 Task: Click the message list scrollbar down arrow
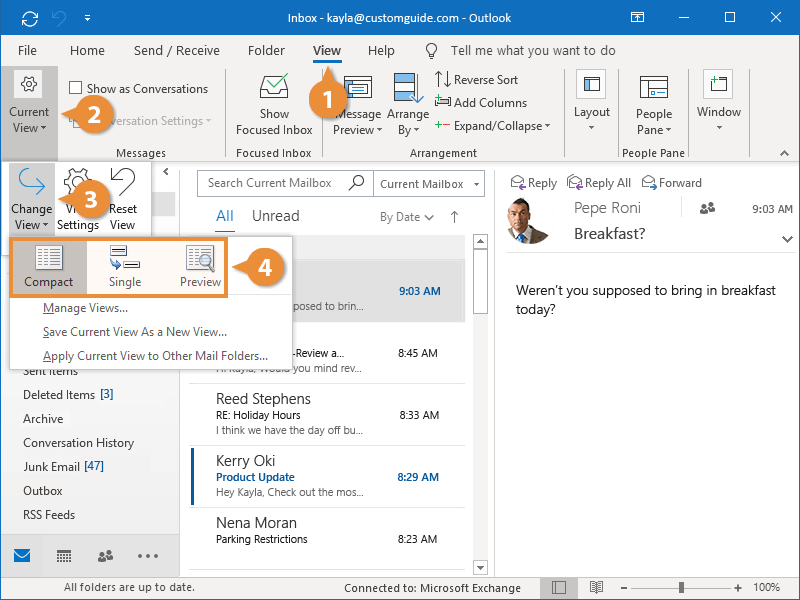(x=480, y=567)
